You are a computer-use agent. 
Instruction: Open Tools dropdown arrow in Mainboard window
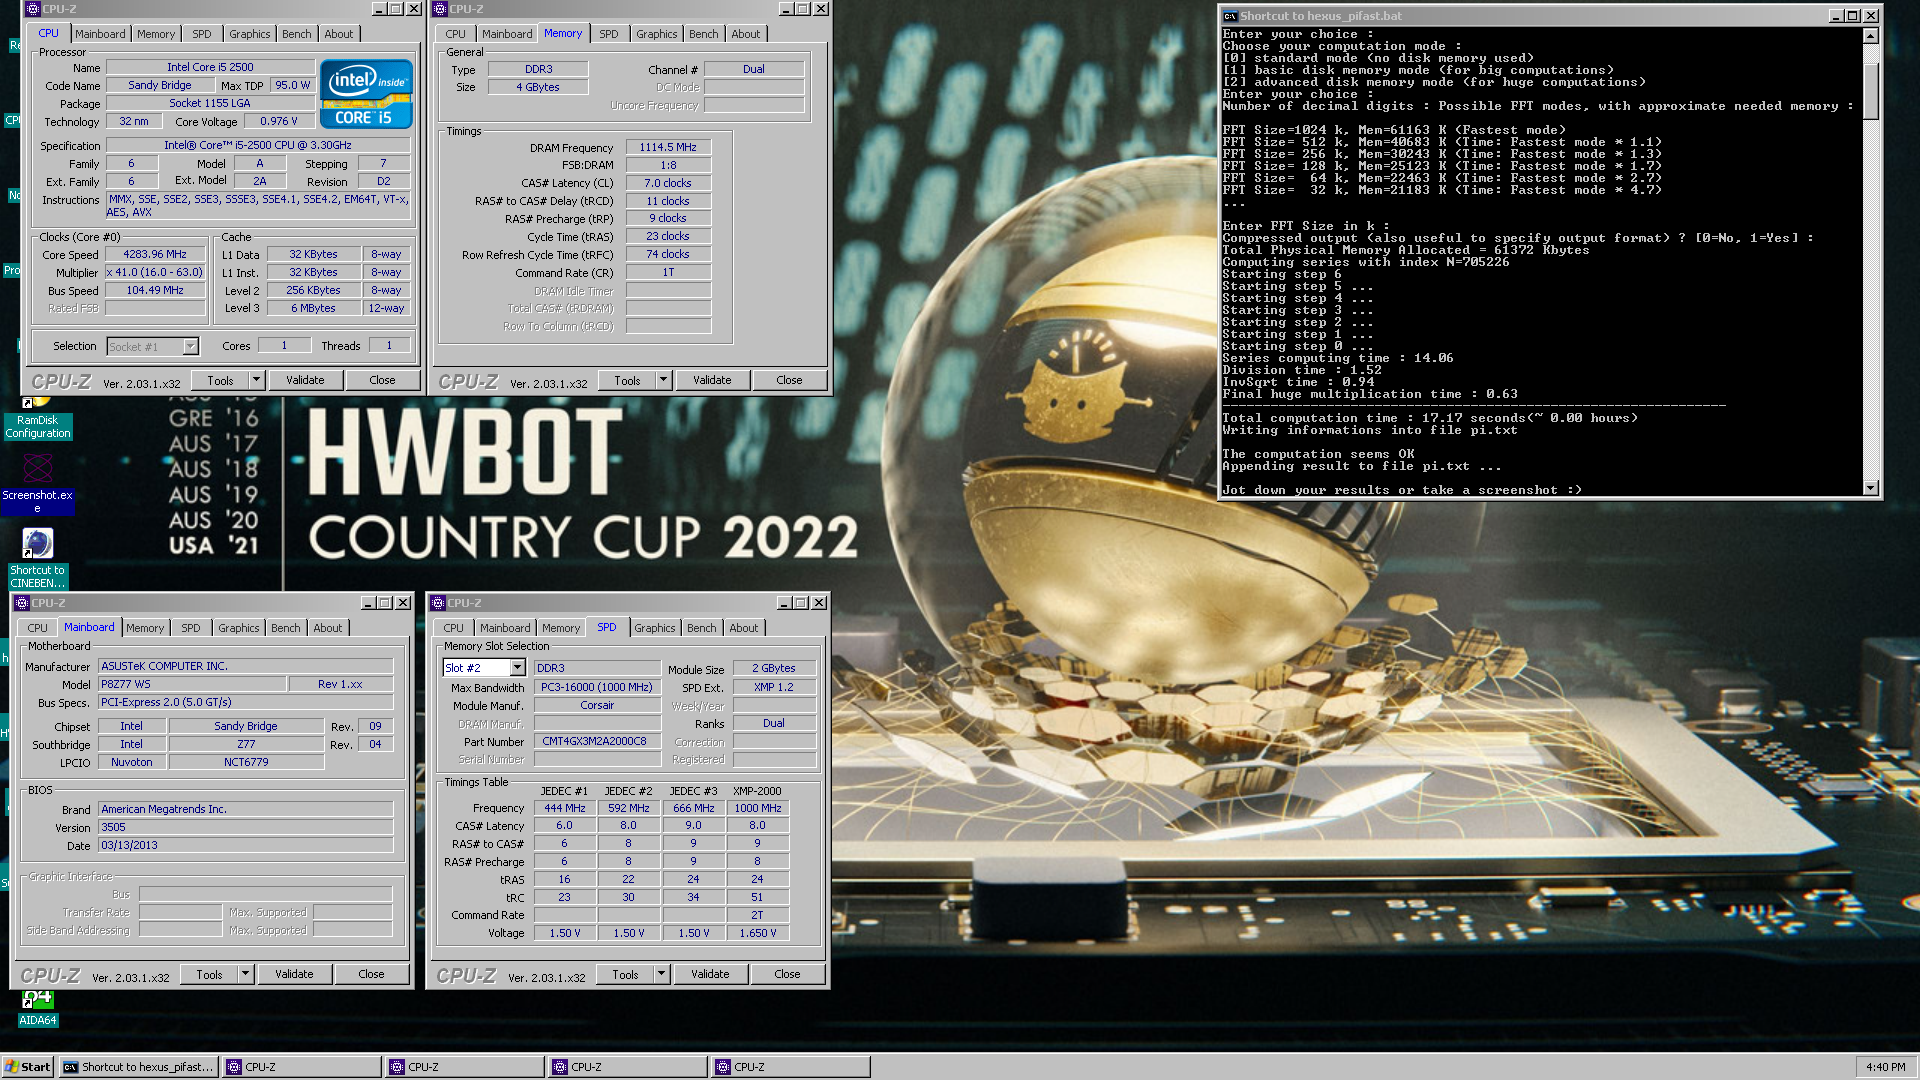tap(245, 974)
